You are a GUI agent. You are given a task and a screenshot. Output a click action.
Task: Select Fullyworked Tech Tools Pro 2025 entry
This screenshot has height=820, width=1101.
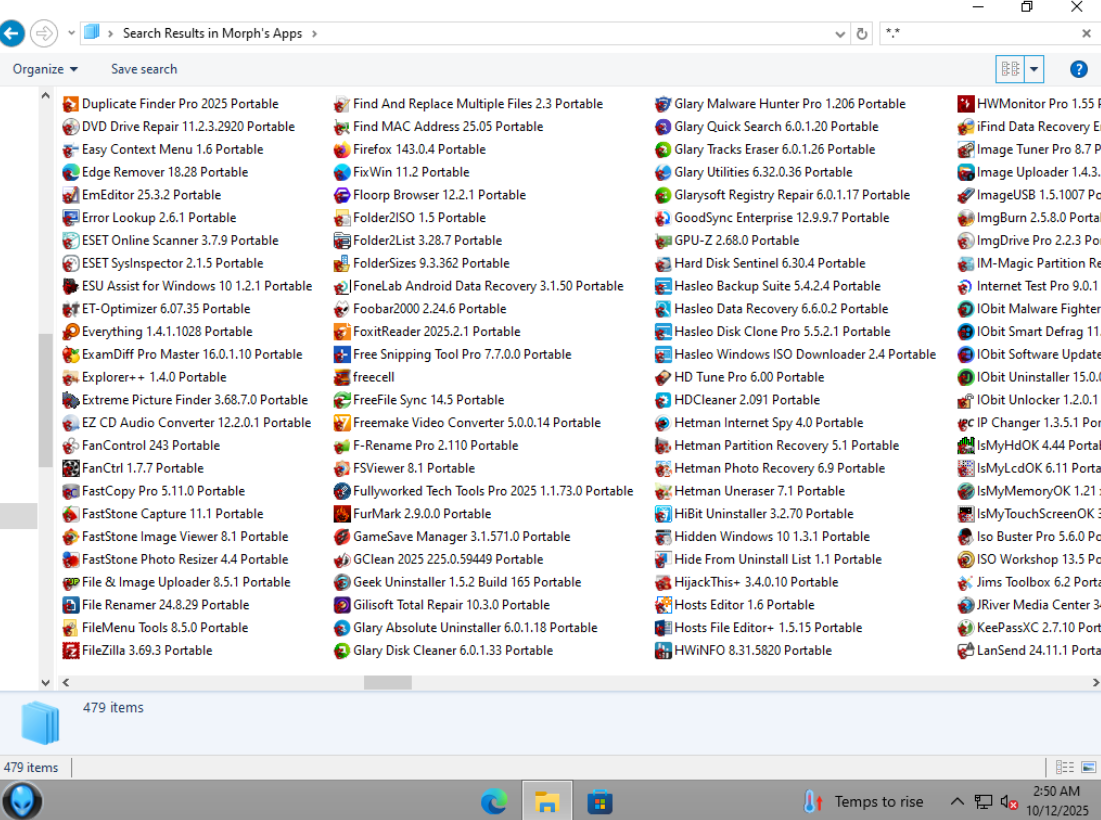coord(484,491)
